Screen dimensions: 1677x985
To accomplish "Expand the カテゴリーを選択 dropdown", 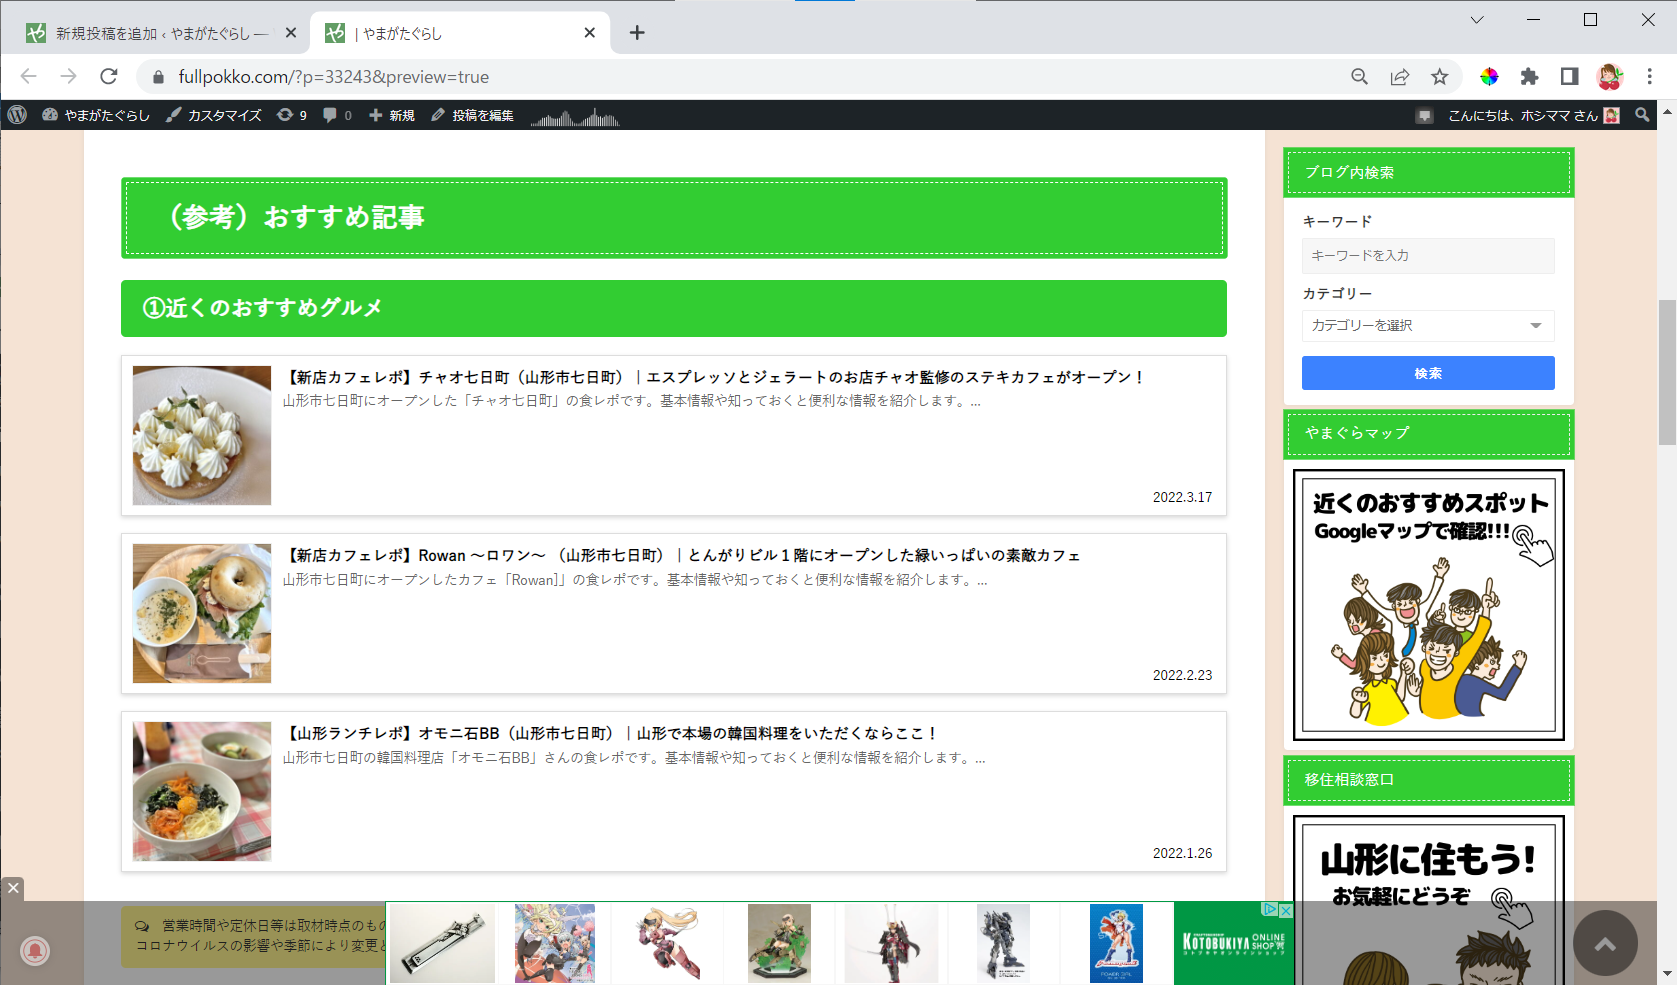I will 1427,326.
